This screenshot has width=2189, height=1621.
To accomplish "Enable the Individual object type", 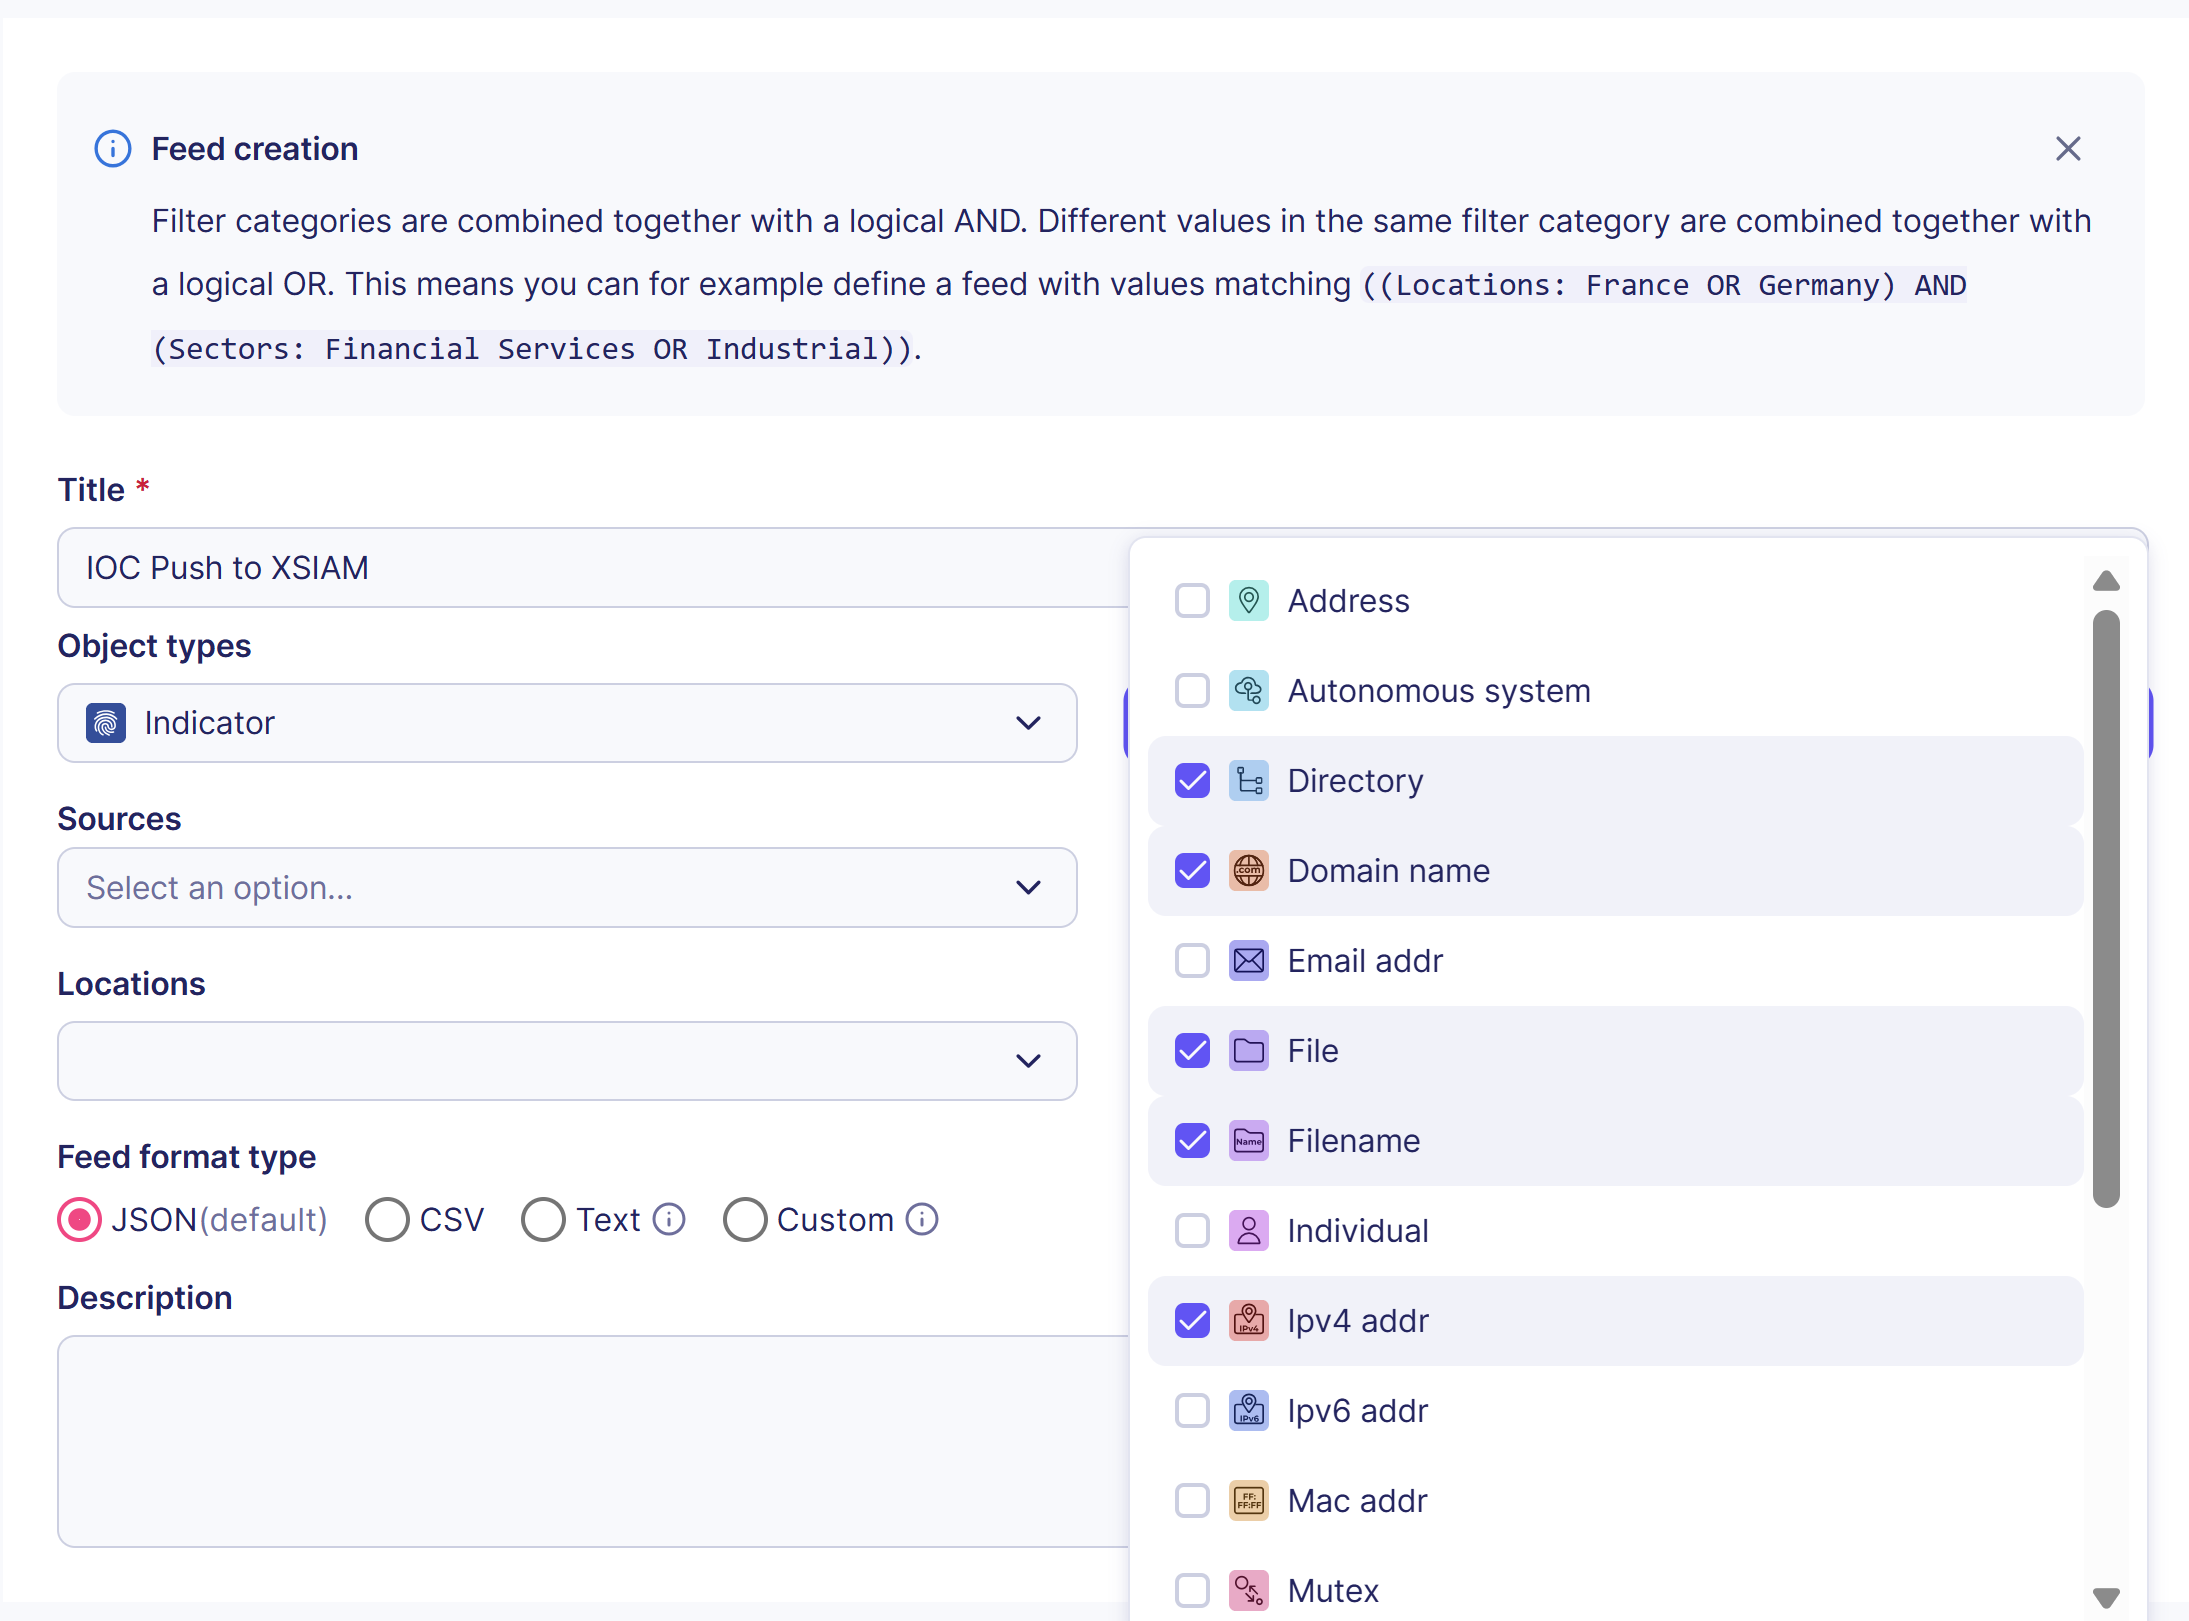I will [1191, 1230].
